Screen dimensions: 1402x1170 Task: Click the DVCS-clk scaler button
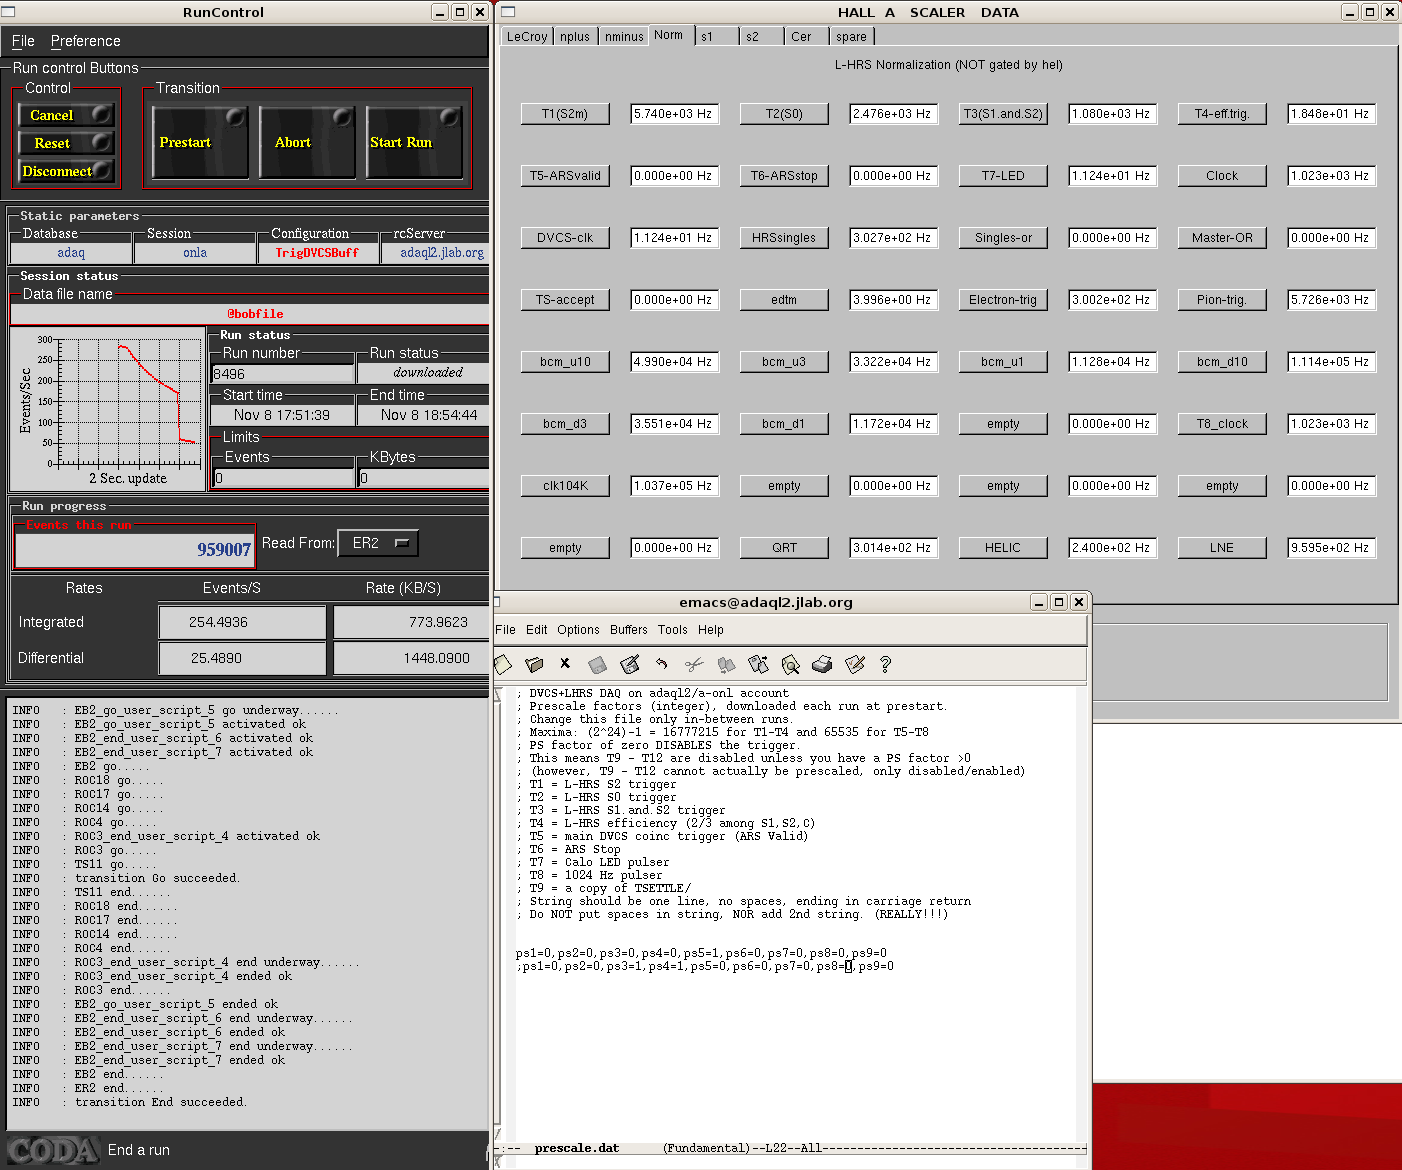click(x=565, y=238)
